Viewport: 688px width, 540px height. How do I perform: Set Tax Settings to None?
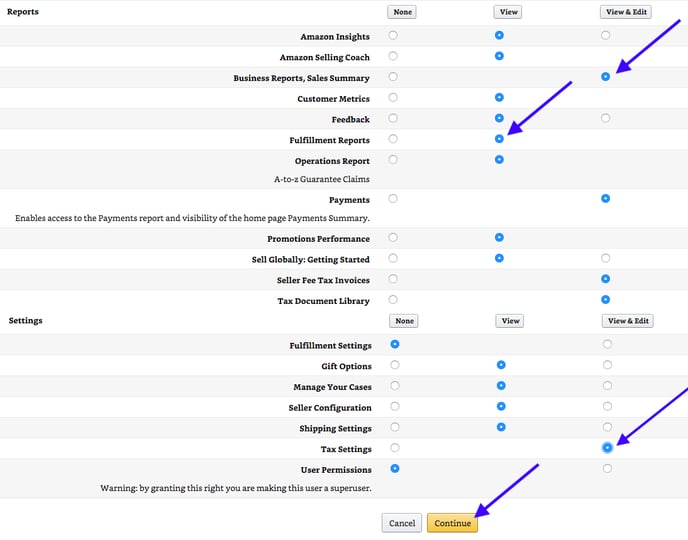[x=395, y=448]
